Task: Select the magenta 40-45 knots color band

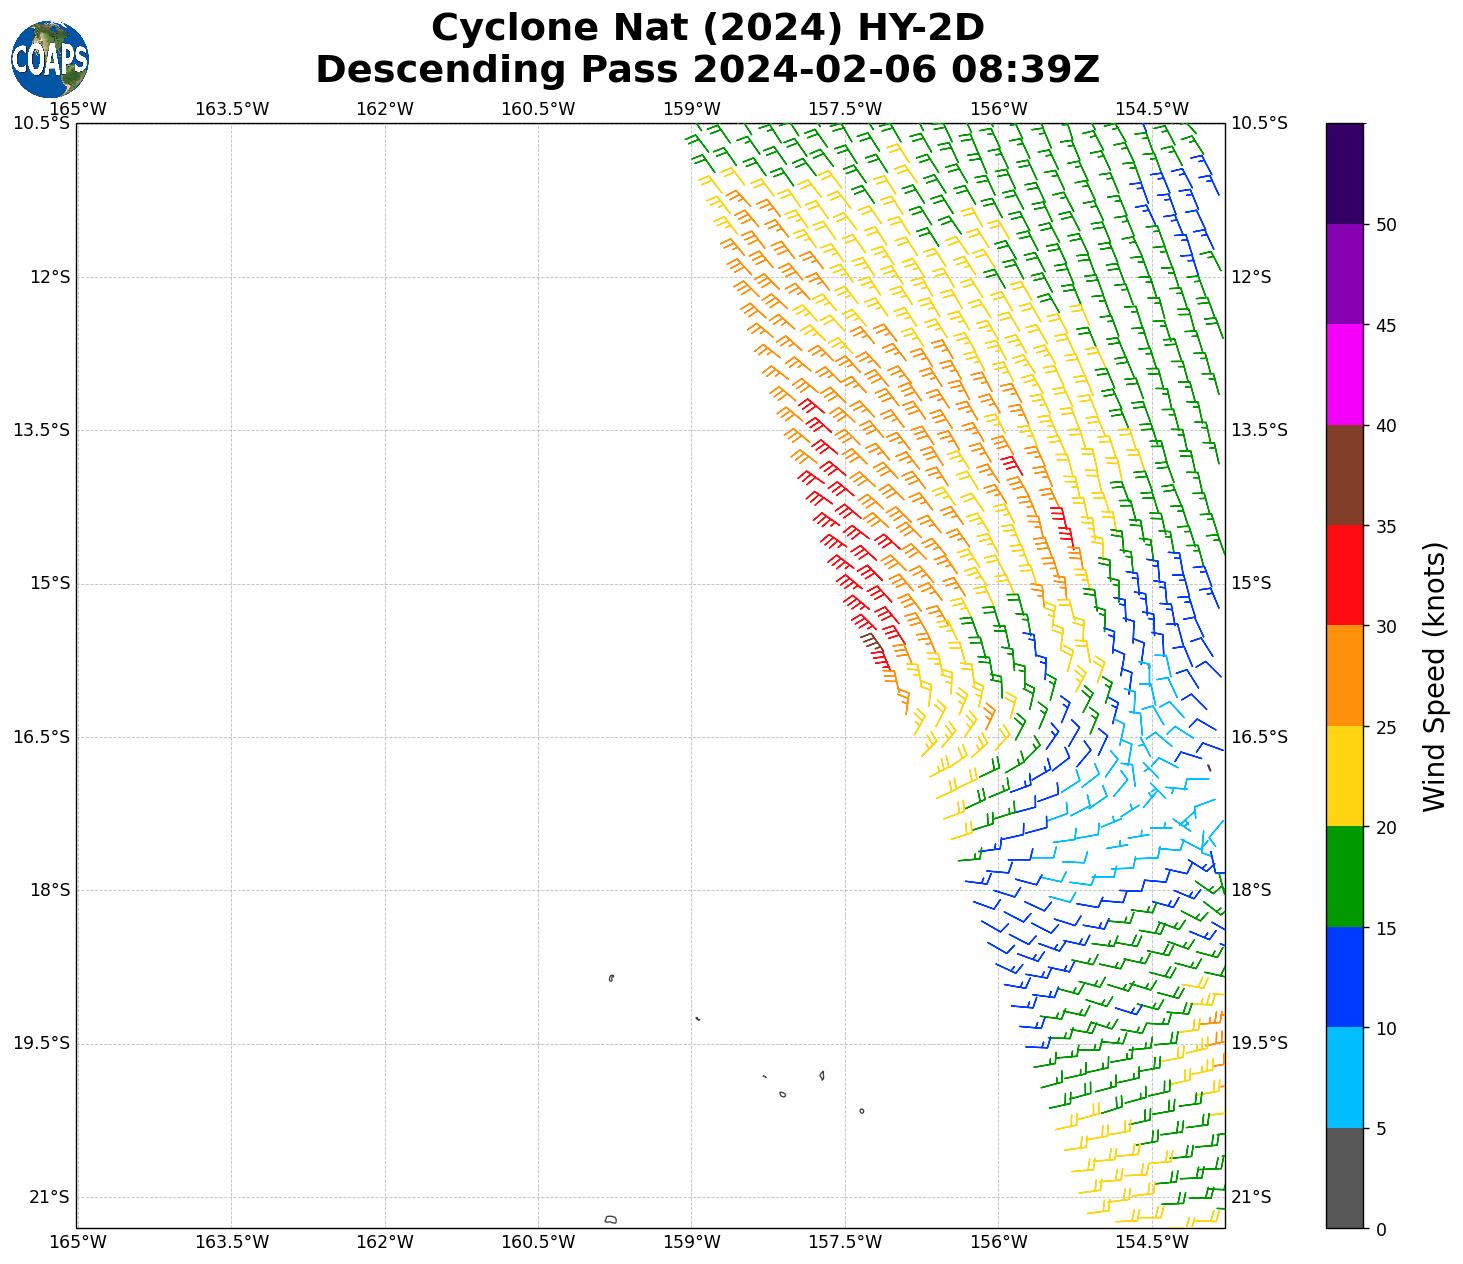Action: tap(1344, 374)
